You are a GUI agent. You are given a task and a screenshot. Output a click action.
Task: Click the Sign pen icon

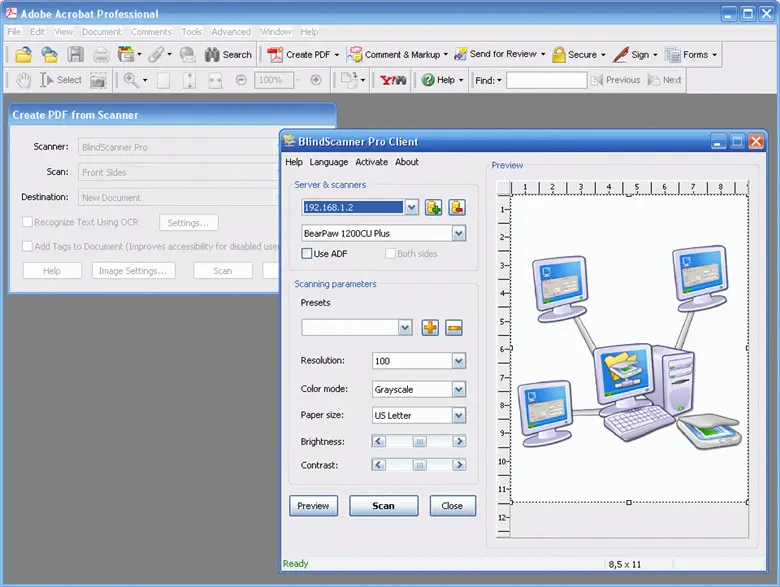(620, 55)
